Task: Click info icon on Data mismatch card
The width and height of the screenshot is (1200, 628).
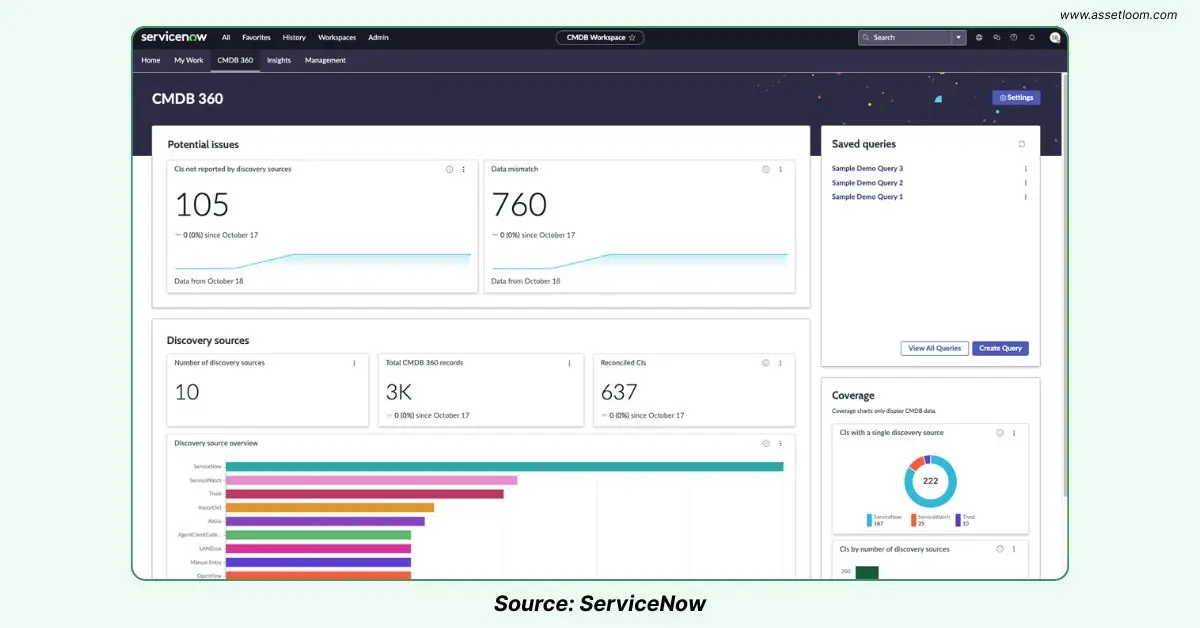Action: [766, 169]
